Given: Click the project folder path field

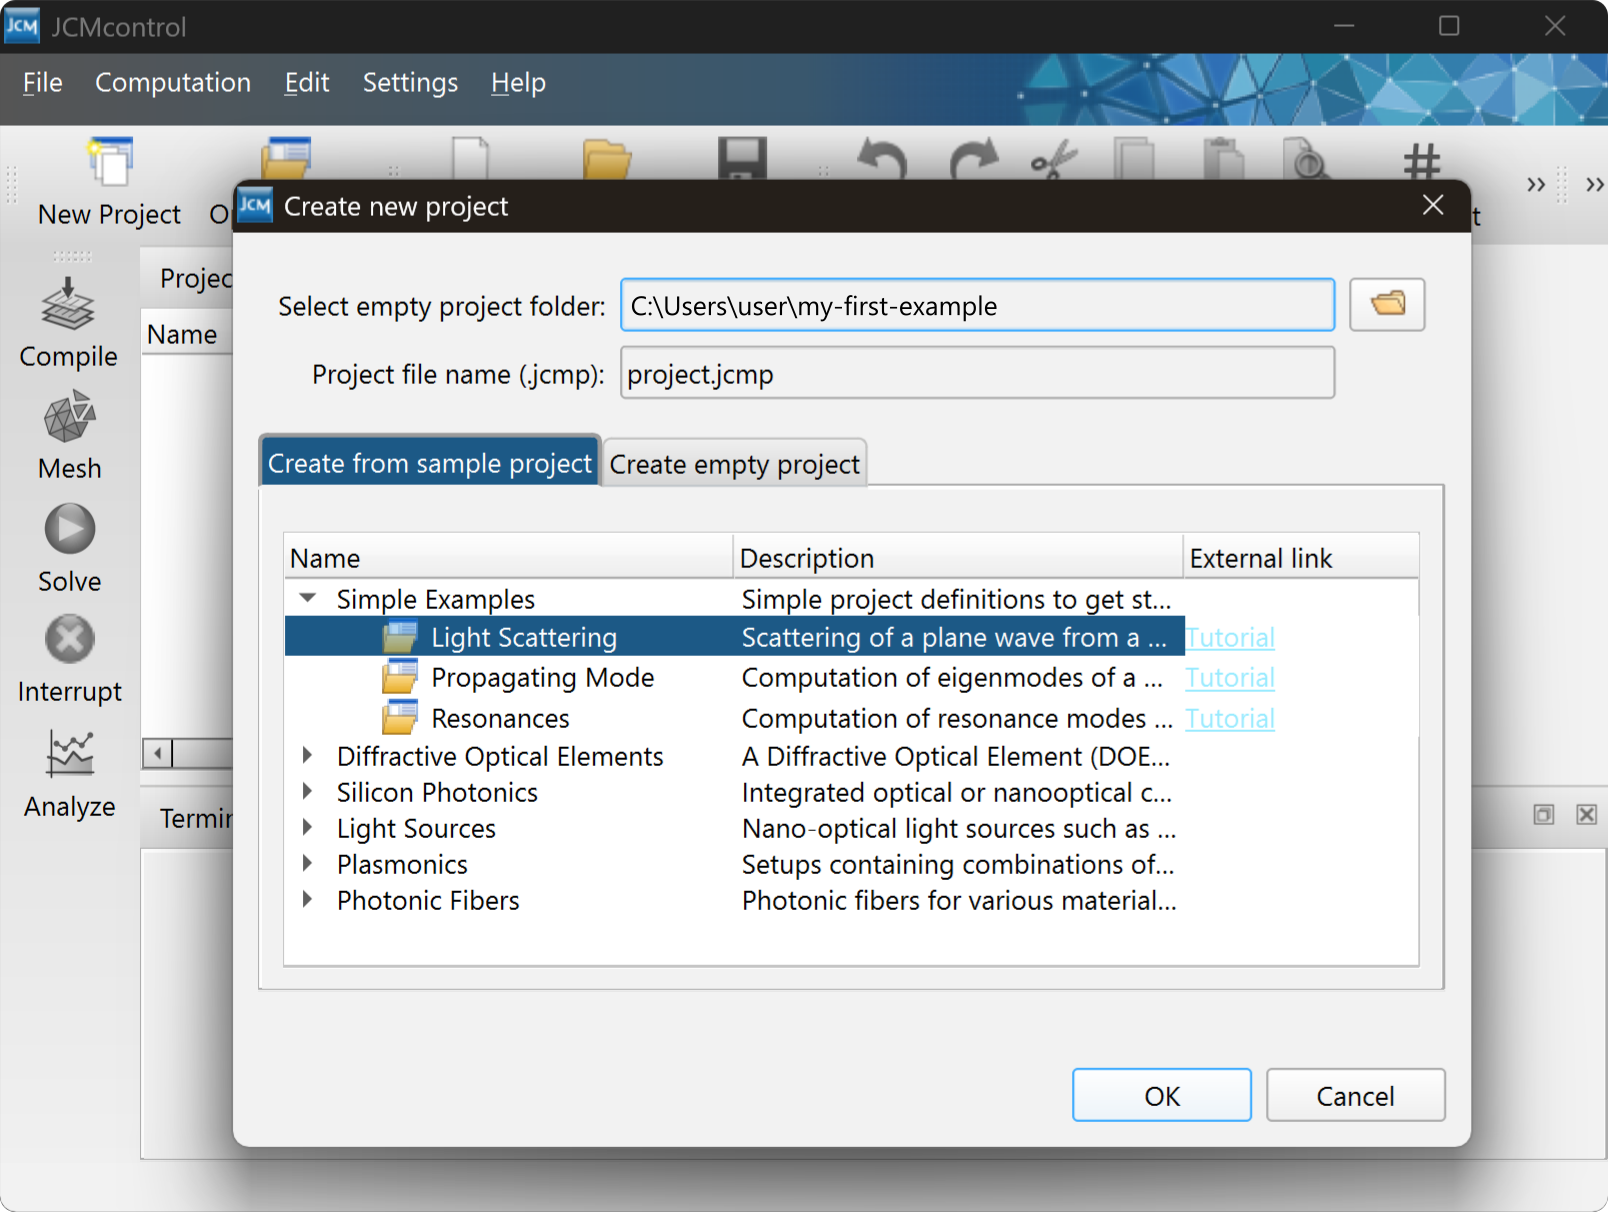Looking at the screenshot, I should click(x=978, y=305).
